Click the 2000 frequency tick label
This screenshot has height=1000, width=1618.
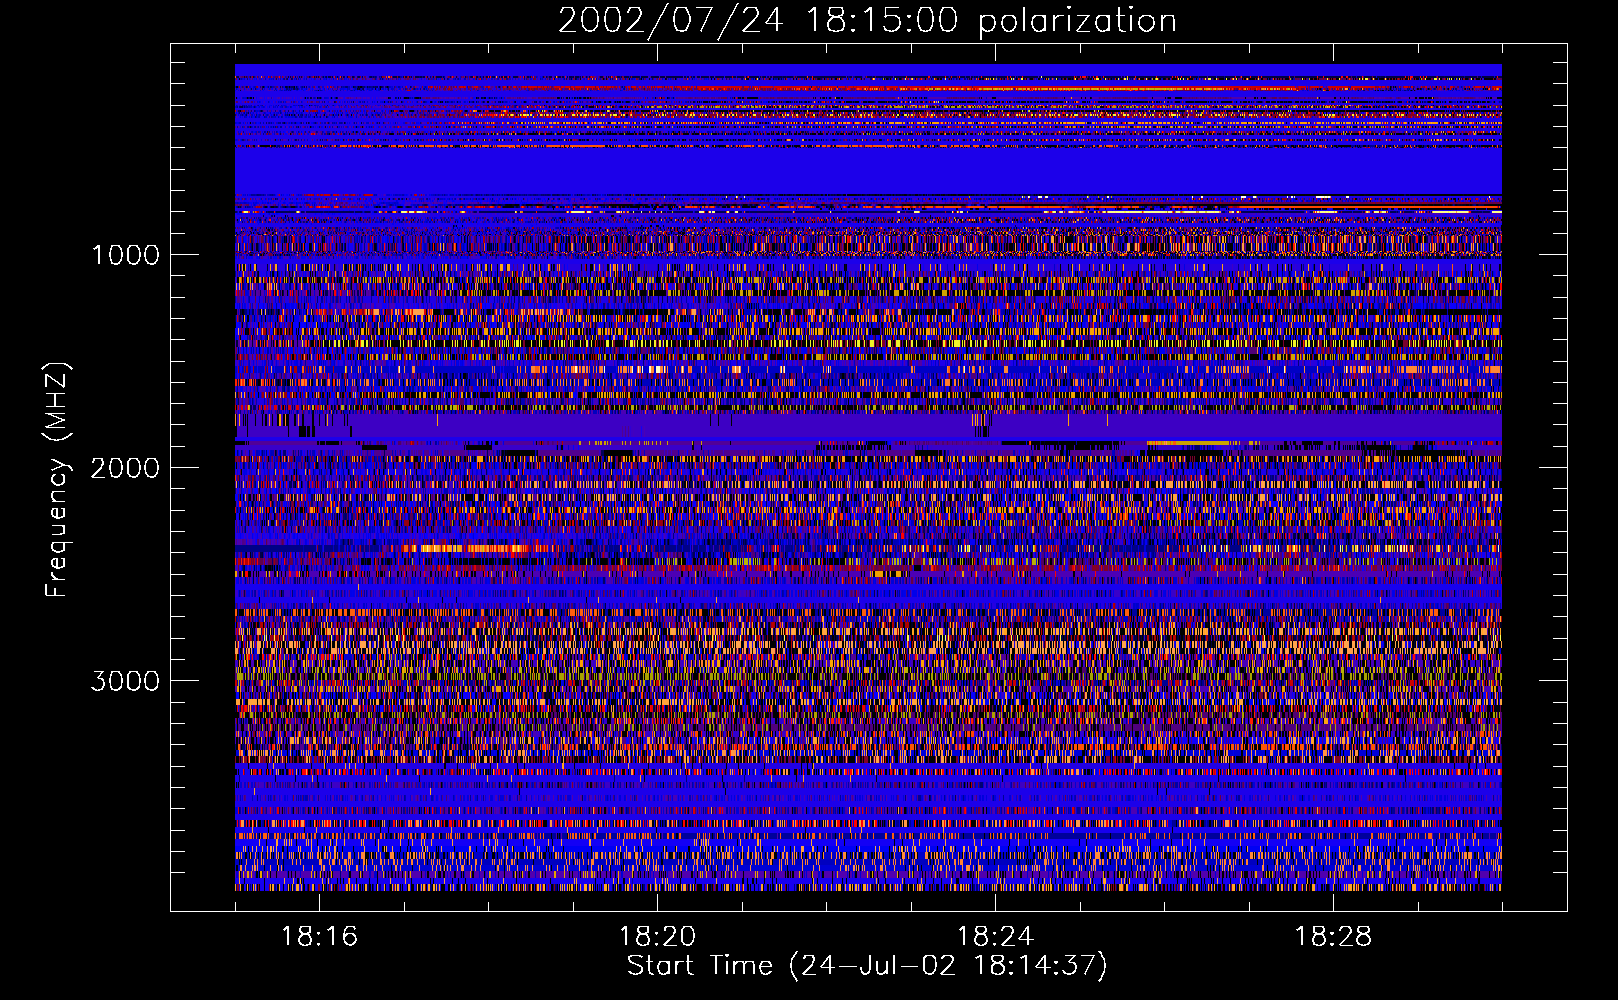pyautogui.click(x=125, y=468)
